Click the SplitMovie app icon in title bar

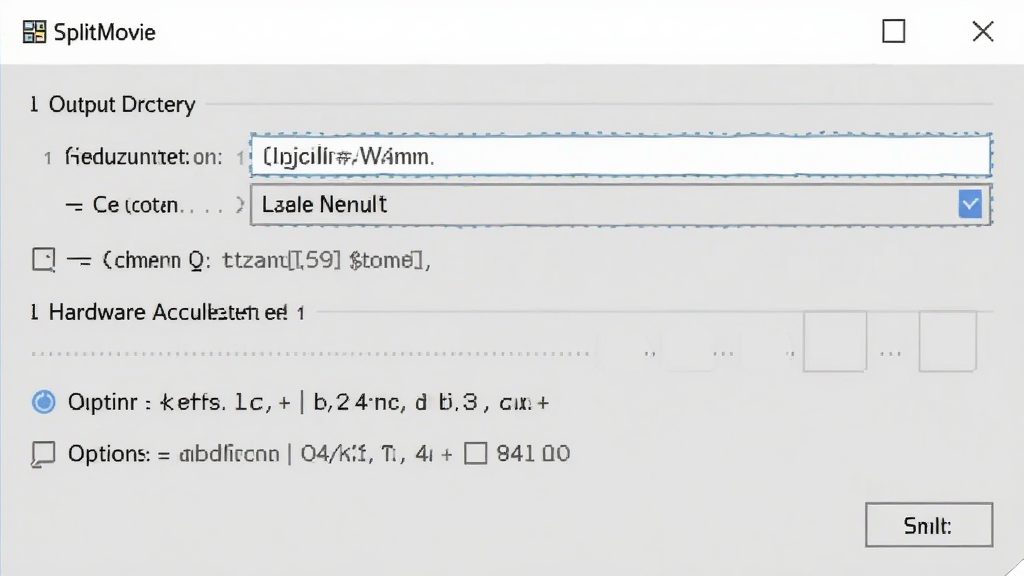click(34, 32)
